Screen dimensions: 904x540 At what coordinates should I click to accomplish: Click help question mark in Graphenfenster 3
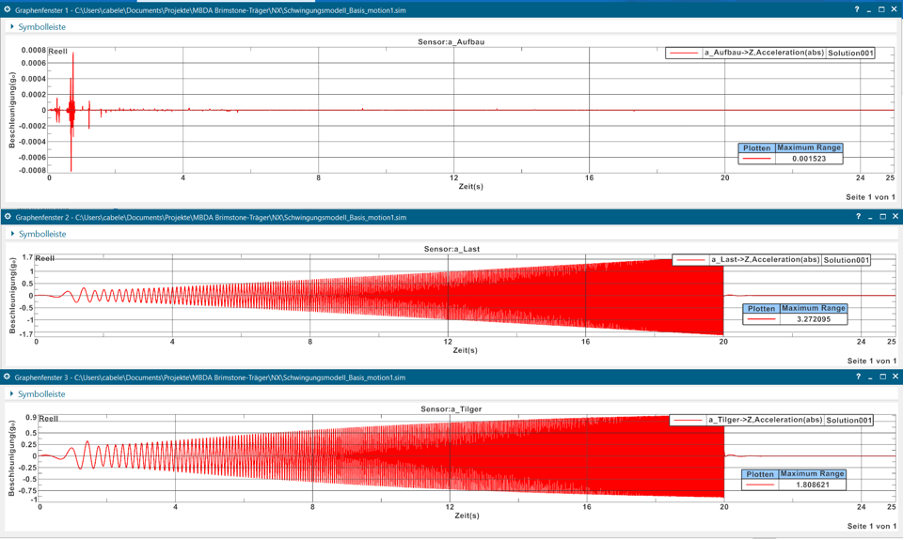856,377
